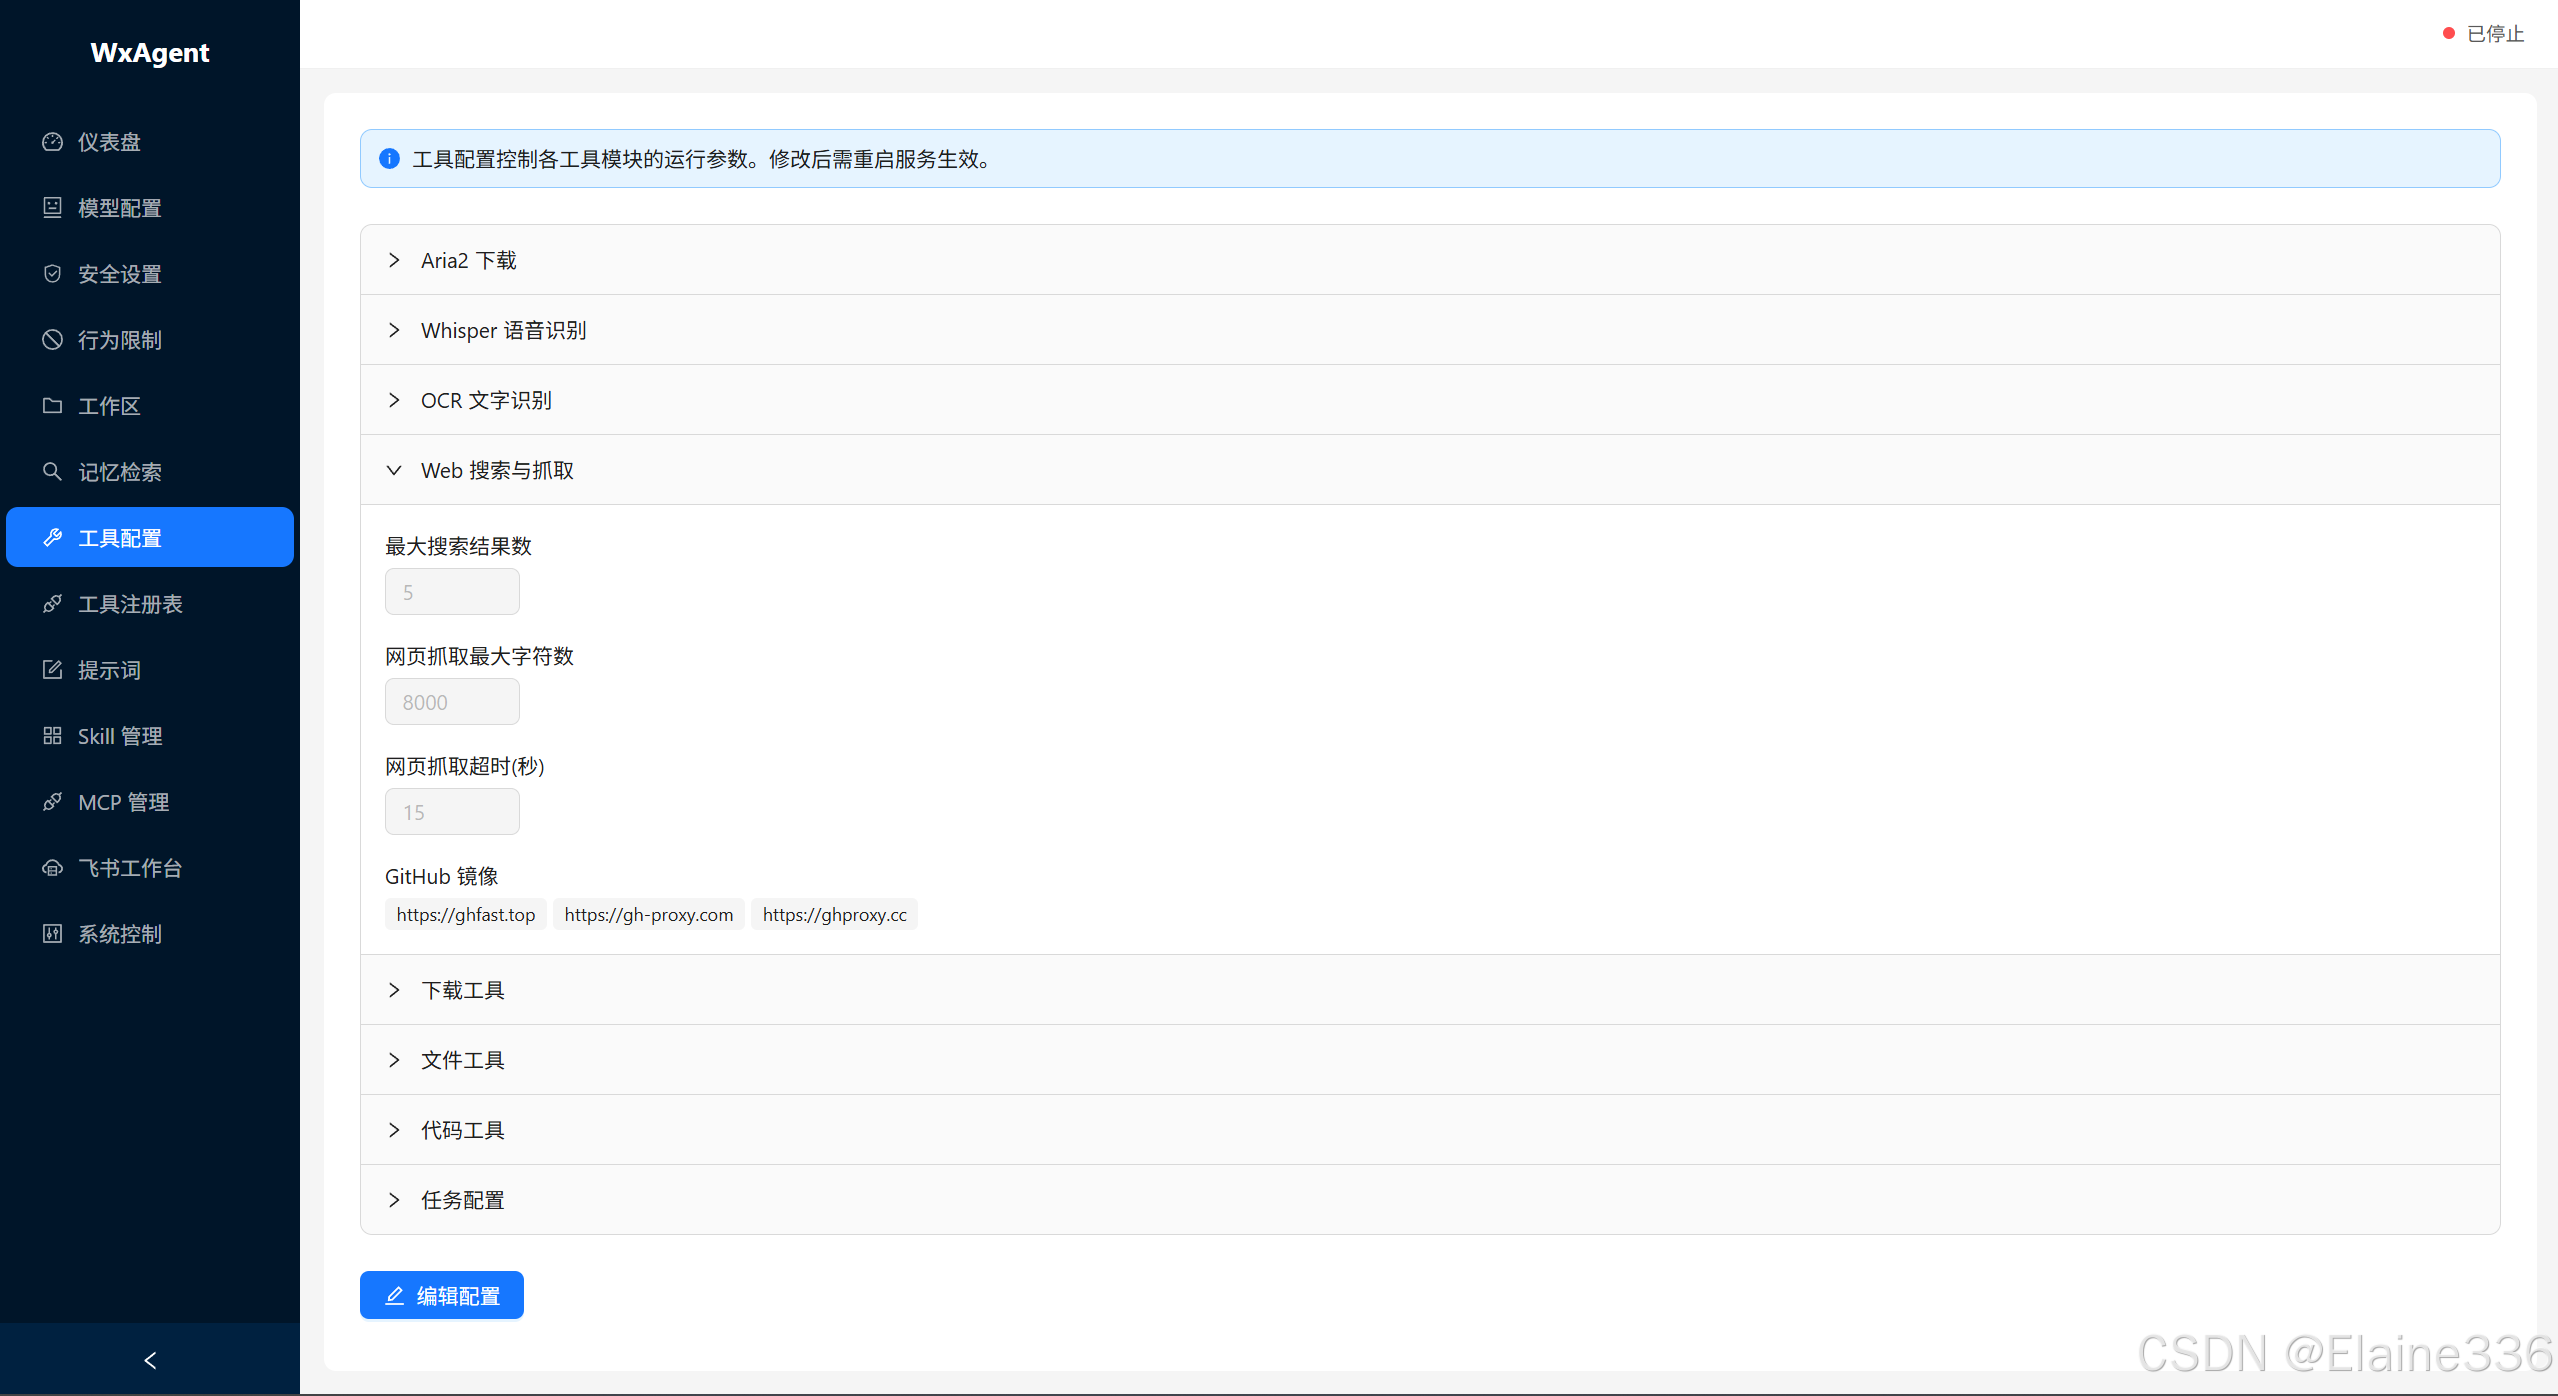This screenshot has height=1396, width=2558.
Task: Open the 工作区 section
Action: 150,406
